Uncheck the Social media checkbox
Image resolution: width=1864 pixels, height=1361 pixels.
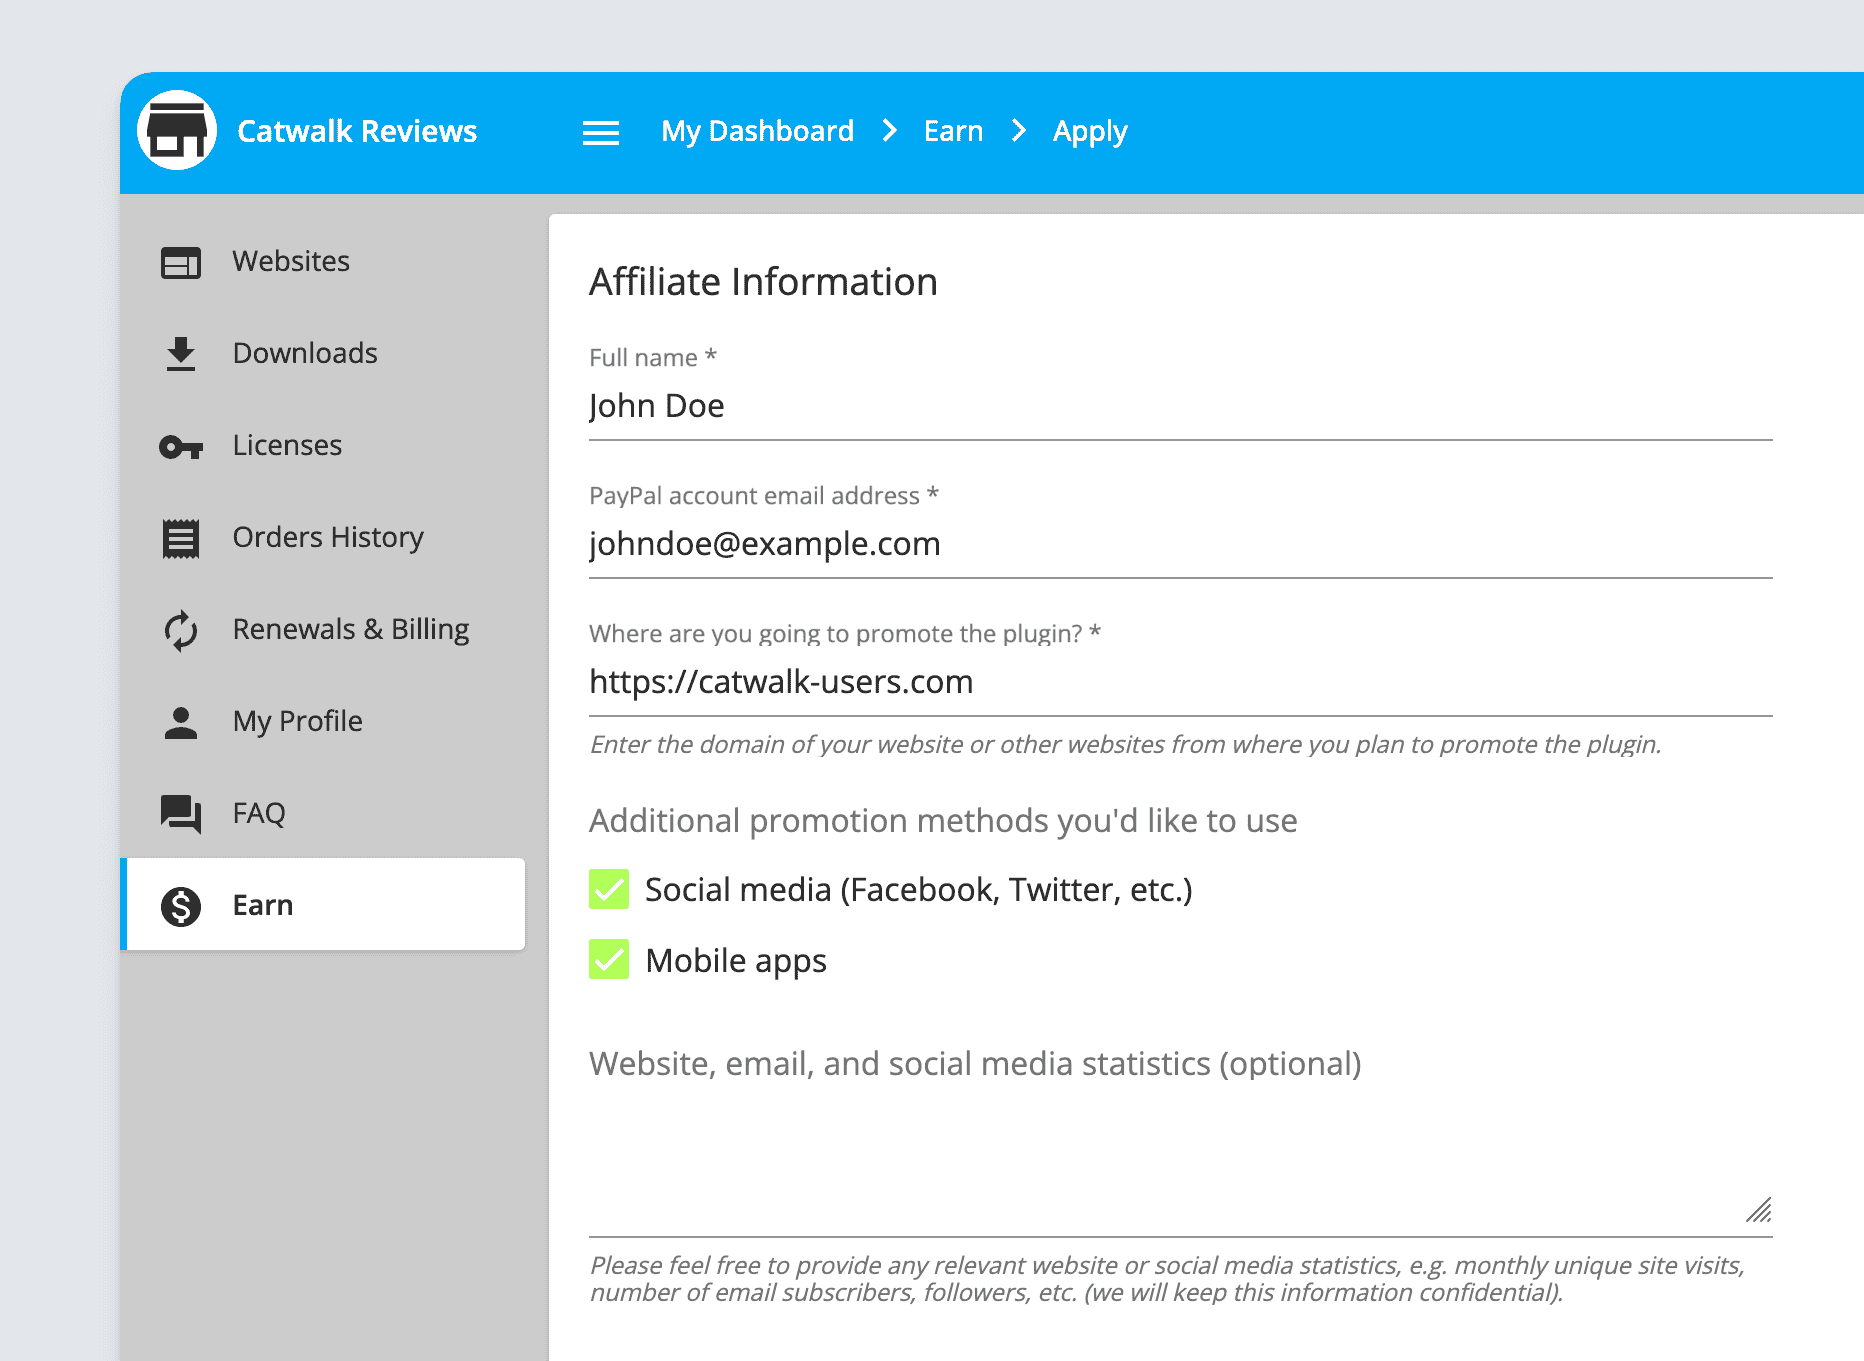(x=609, y=889)
